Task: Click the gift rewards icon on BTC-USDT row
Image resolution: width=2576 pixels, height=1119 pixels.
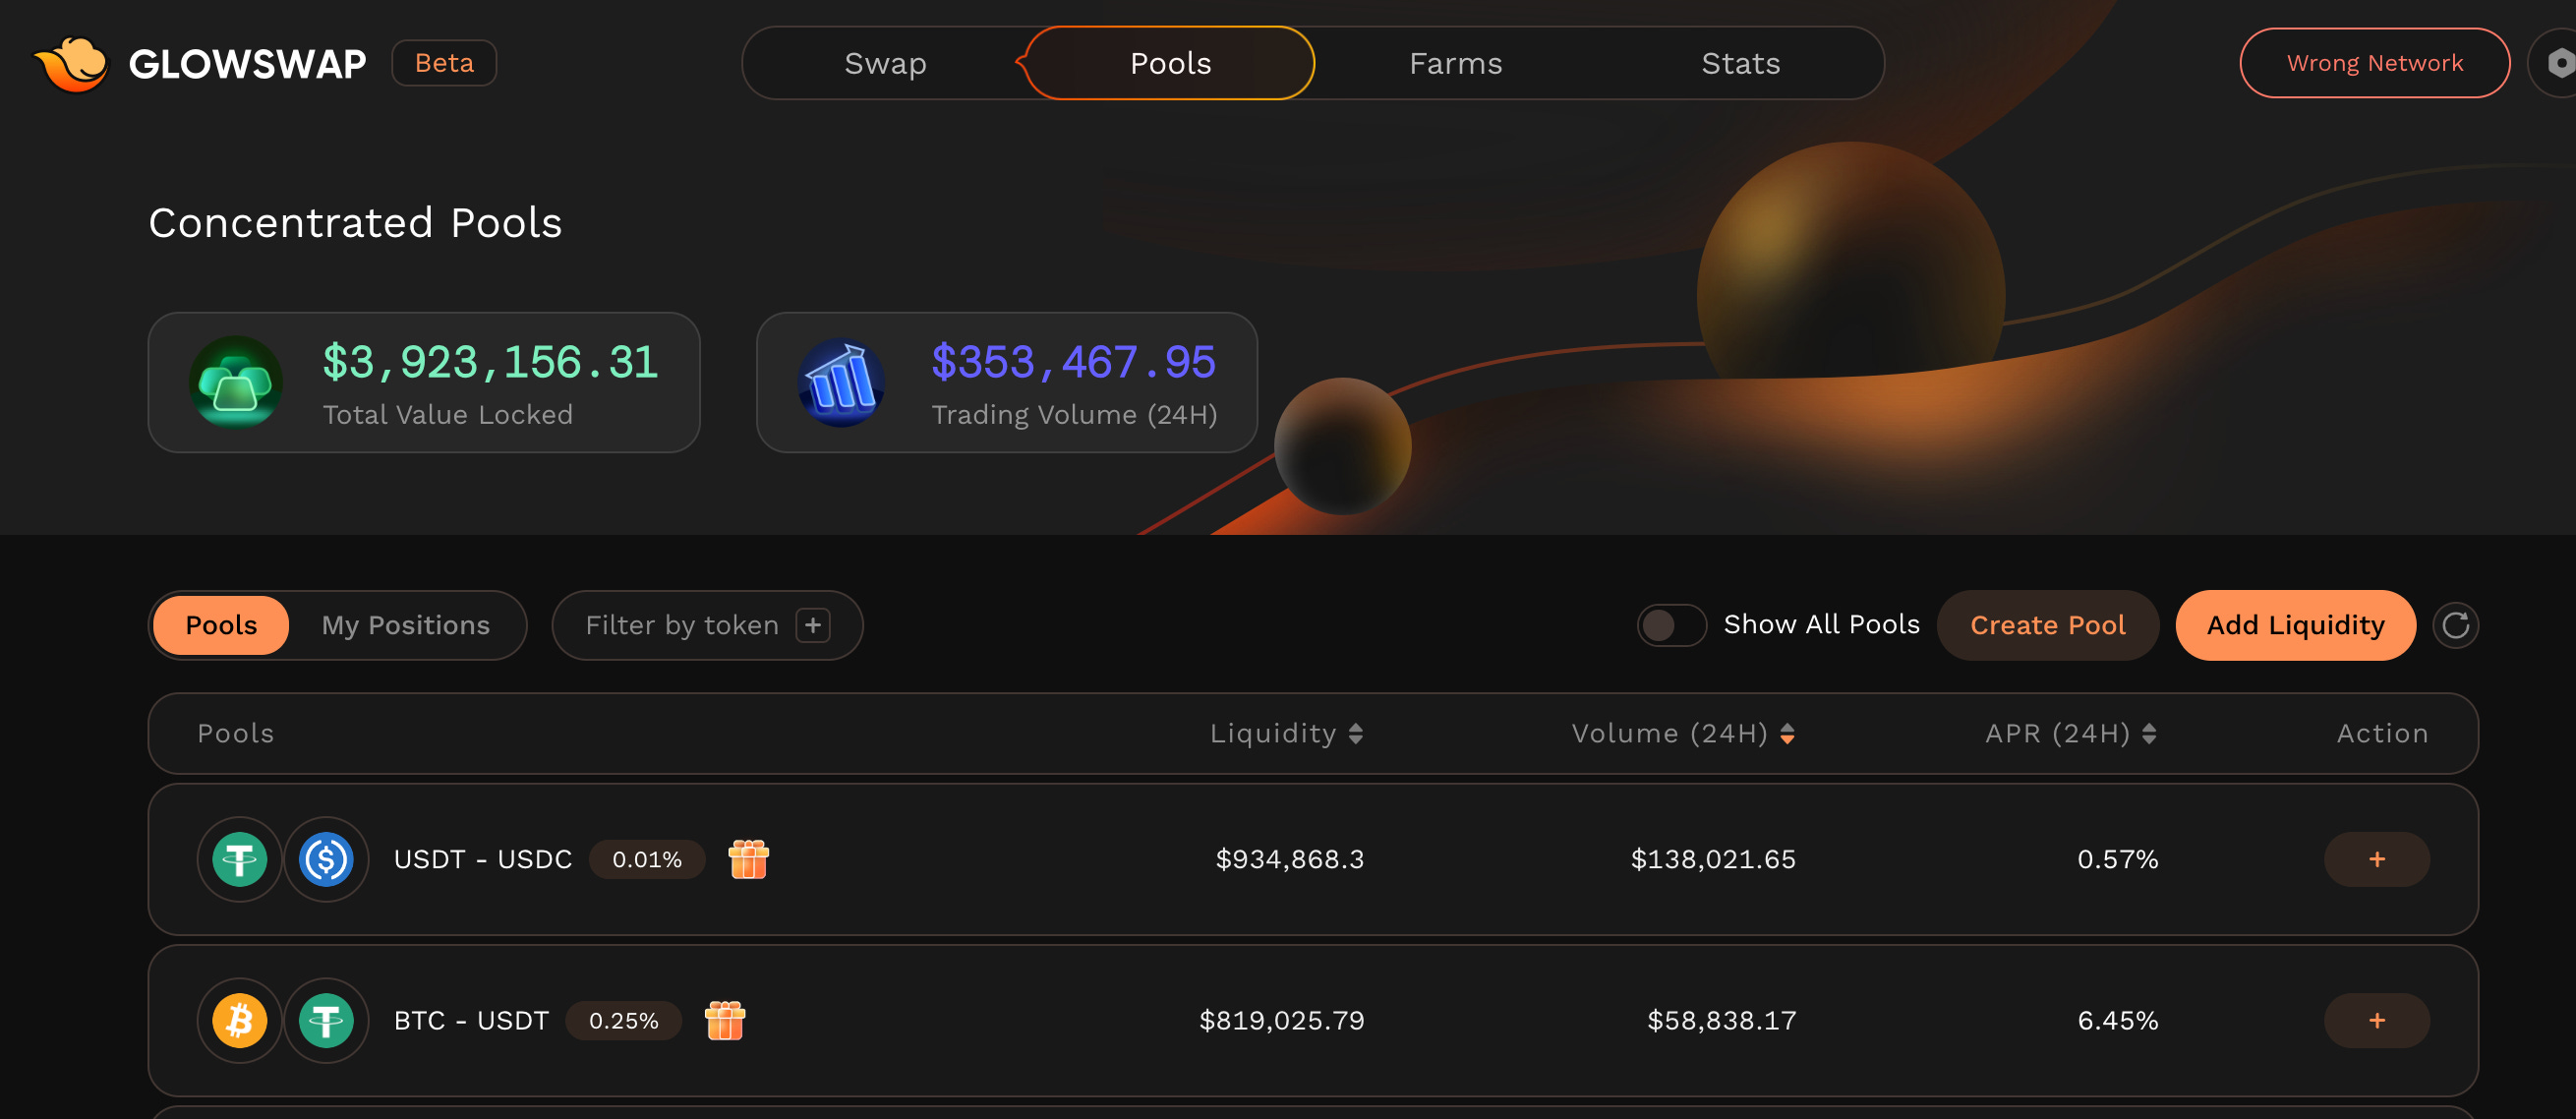Action: click(725, 1020)
